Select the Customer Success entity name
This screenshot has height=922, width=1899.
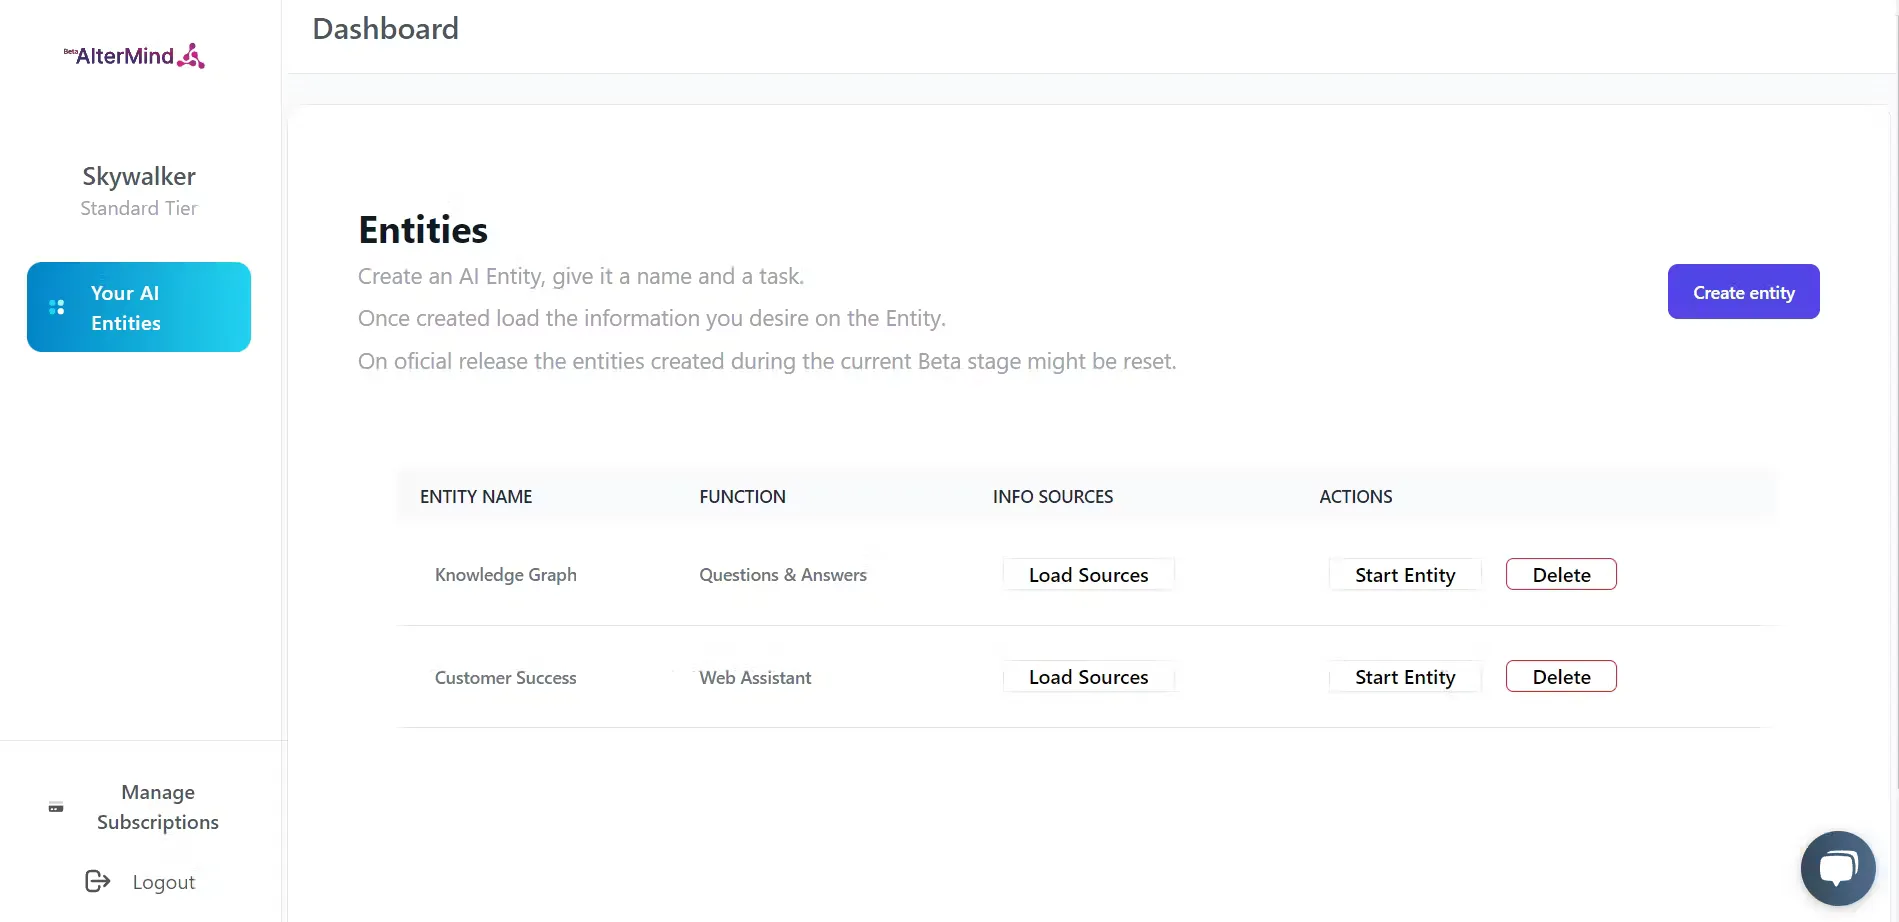[505, 677]
